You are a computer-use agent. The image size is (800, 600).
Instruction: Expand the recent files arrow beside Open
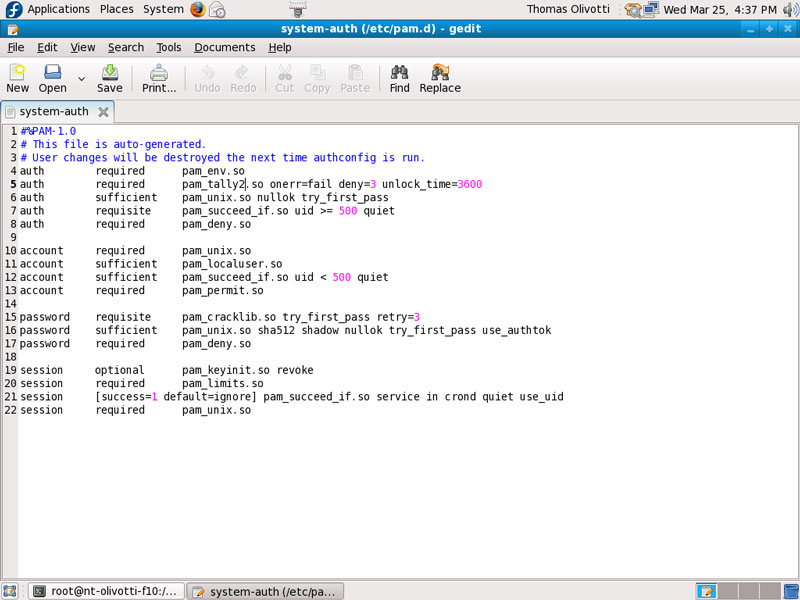coord(81,79)
